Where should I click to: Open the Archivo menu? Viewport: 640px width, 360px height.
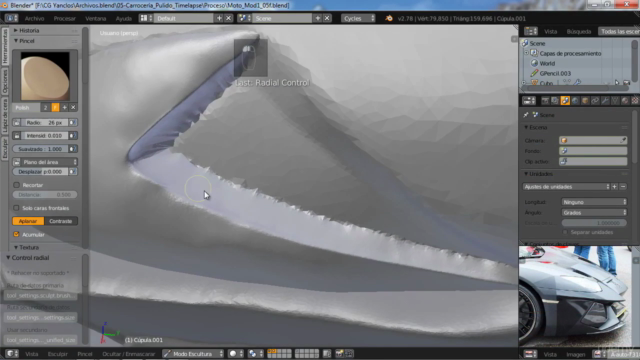pos(34,18)
